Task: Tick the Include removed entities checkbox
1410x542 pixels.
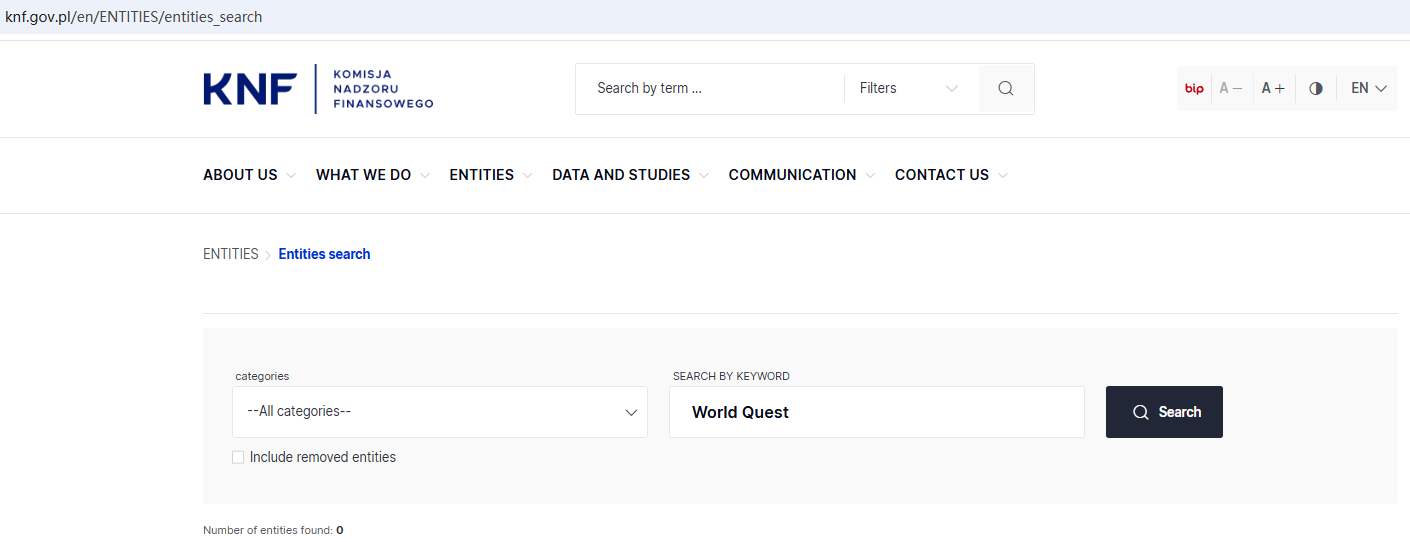Action: point(238,458)
